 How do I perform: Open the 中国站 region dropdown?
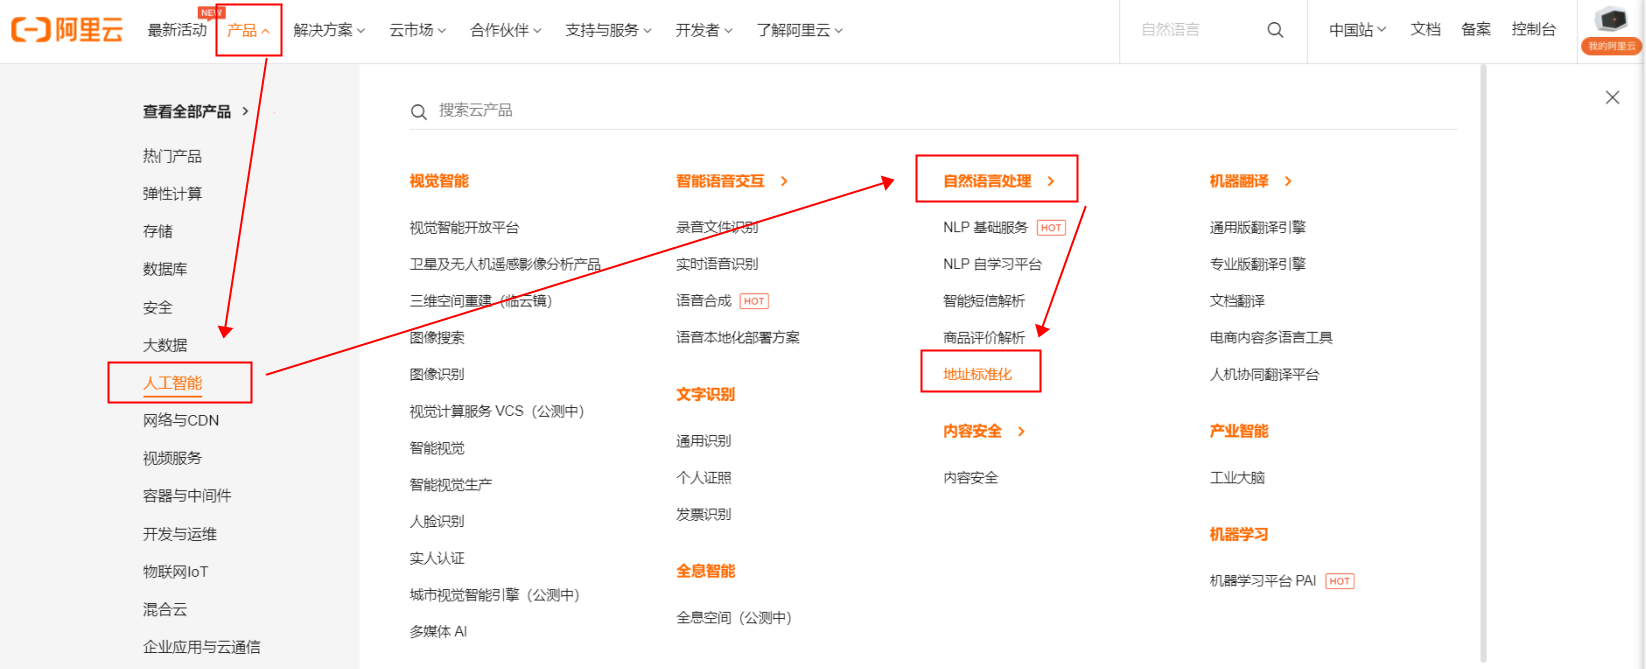pos(1357,30)
